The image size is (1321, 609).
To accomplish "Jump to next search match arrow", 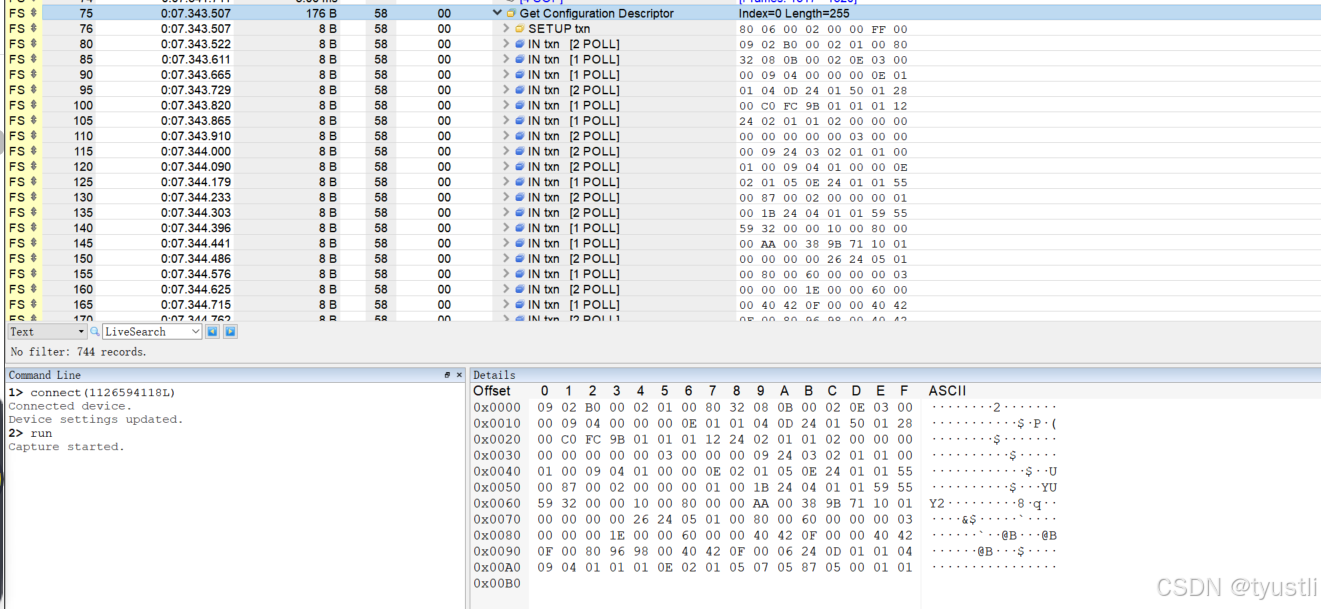I will [x=230, y=331].
